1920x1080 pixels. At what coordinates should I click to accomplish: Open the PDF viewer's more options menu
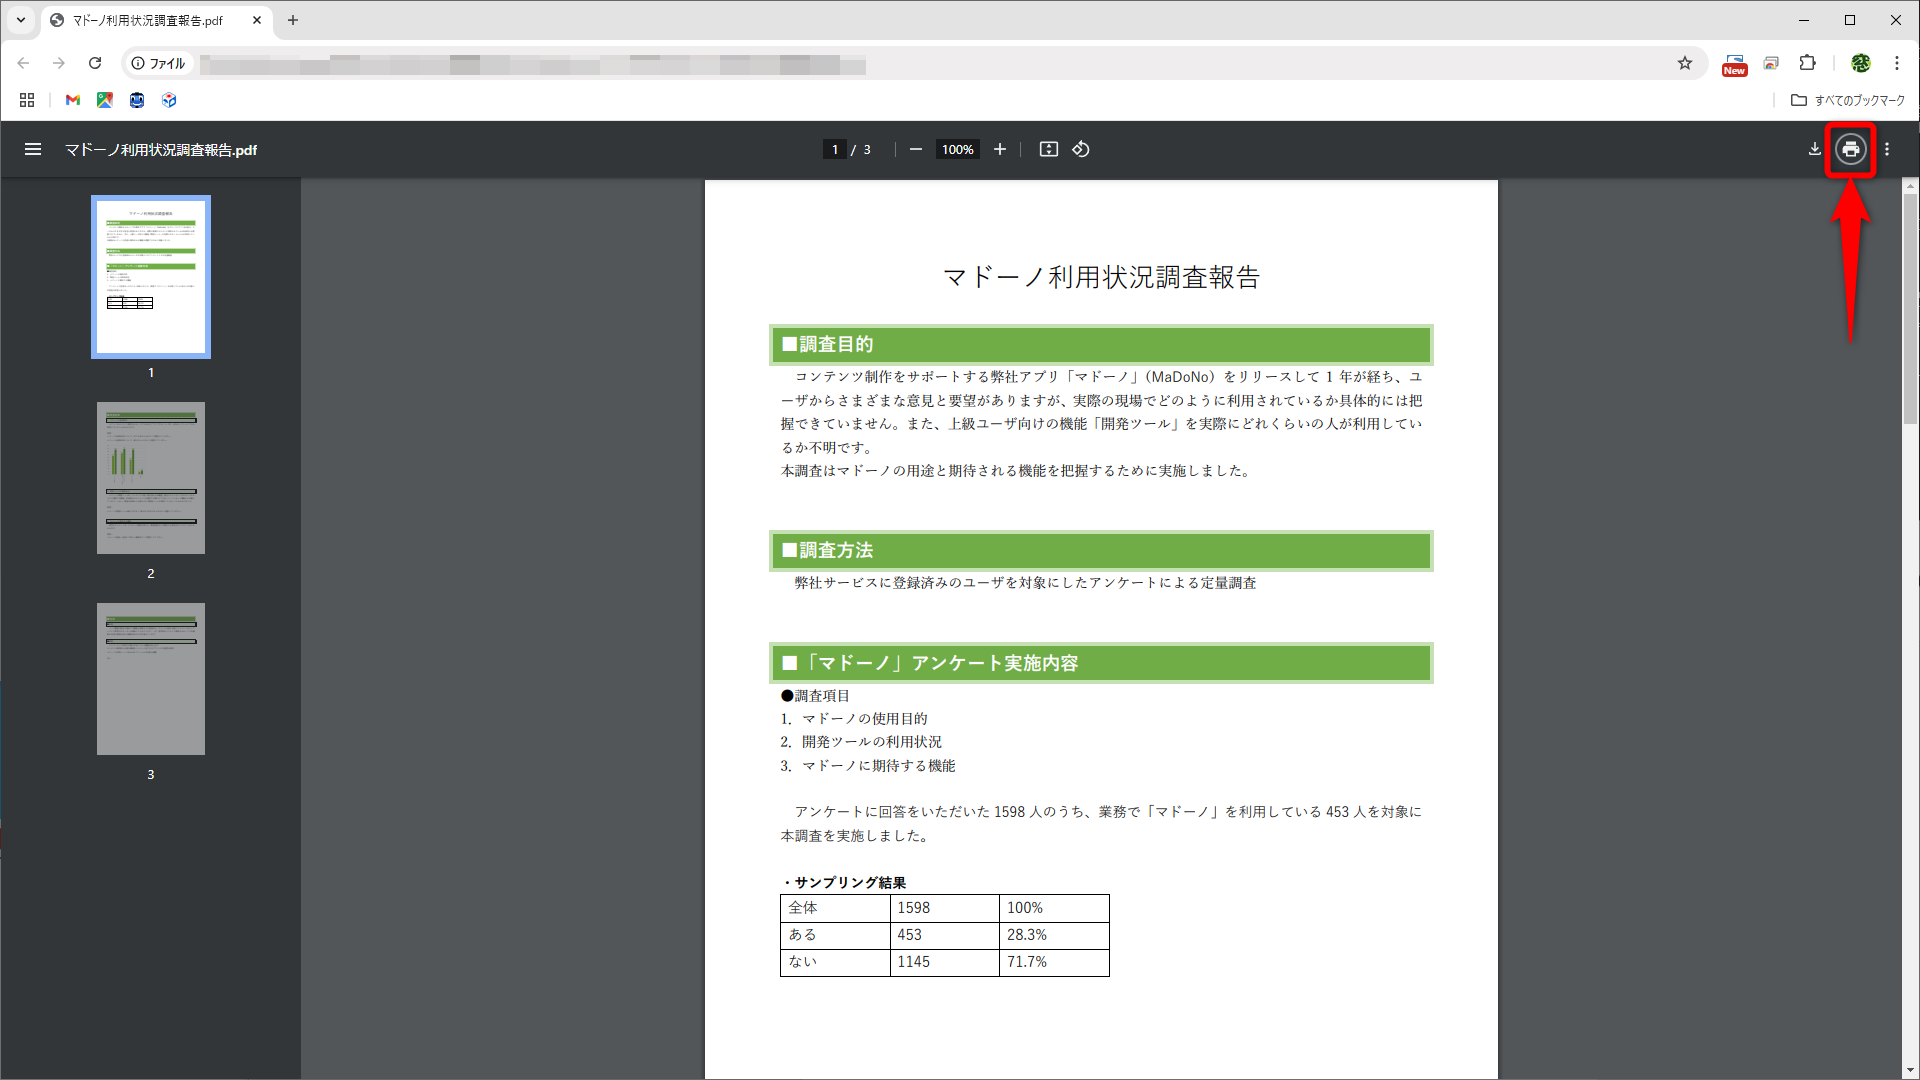(1887, 149)
